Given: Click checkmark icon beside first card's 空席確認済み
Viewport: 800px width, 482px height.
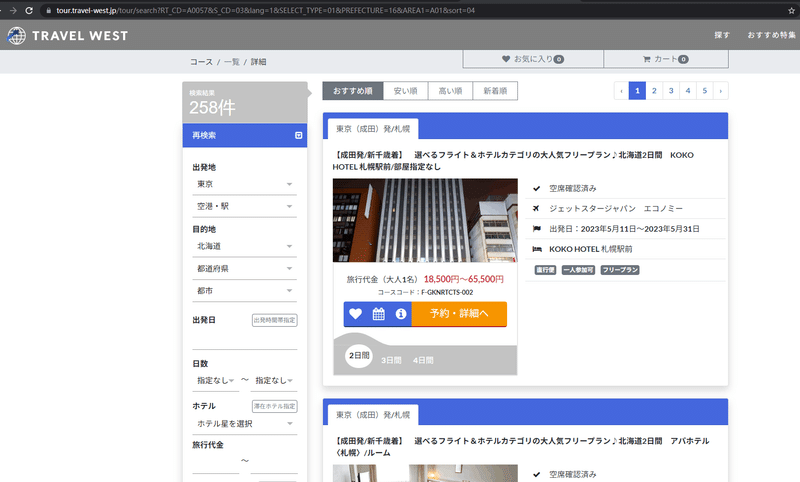Looking at the screenshot, I should click(x=536, y=188).
